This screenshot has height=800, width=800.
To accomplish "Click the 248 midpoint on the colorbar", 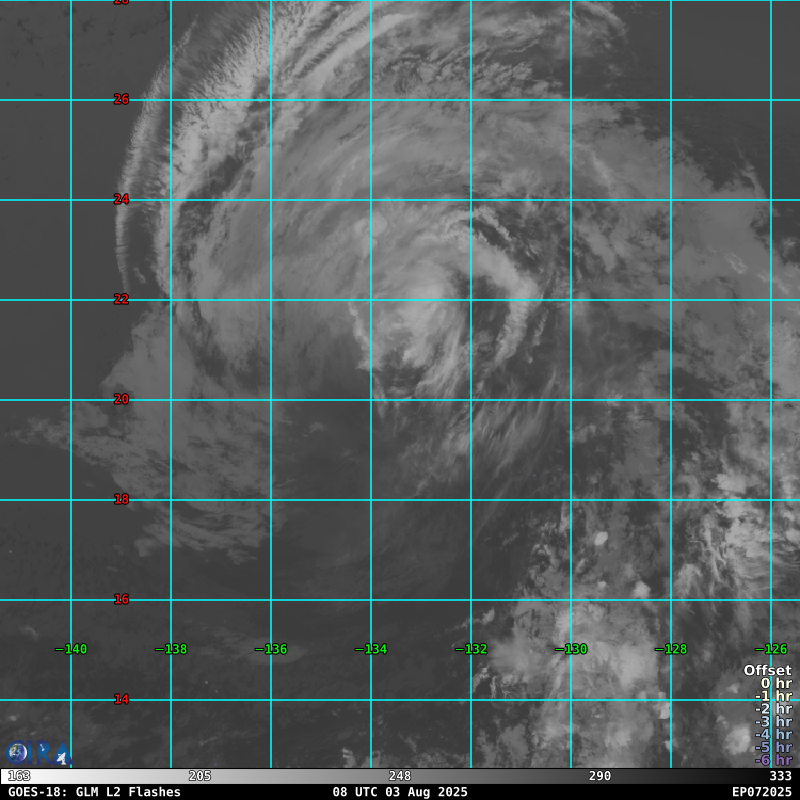I will click(399, 776).
